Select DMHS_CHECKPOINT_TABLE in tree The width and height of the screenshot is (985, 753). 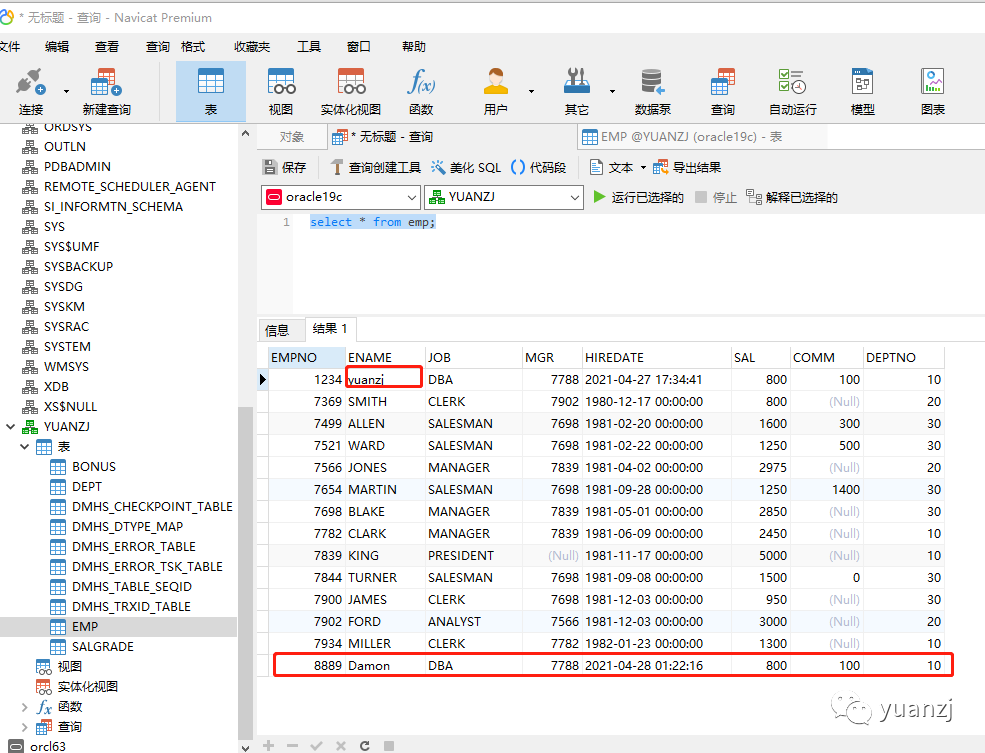tap(152, 507)
